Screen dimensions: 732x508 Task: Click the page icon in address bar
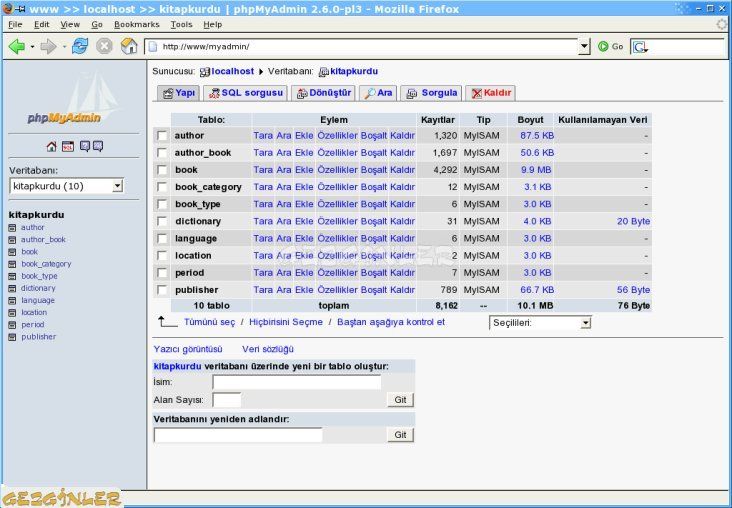pos(152,46)
